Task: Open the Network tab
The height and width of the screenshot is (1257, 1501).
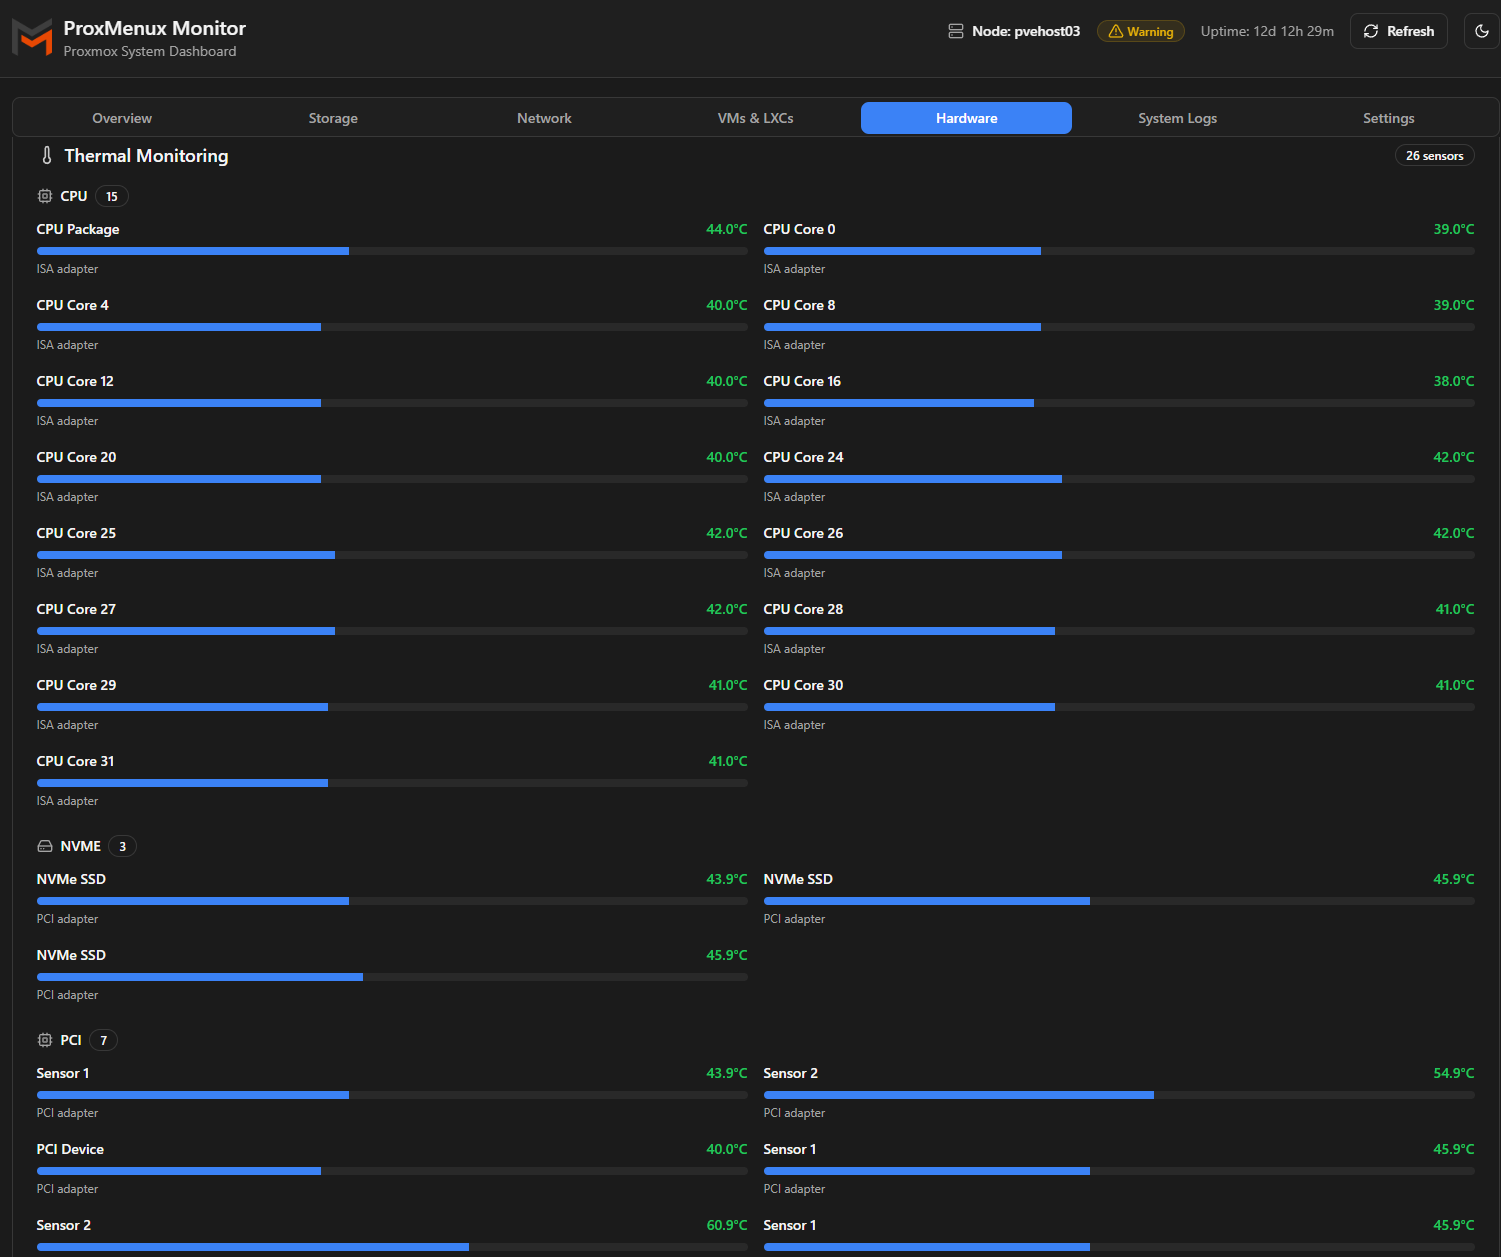Action: [x=544, y=118]
